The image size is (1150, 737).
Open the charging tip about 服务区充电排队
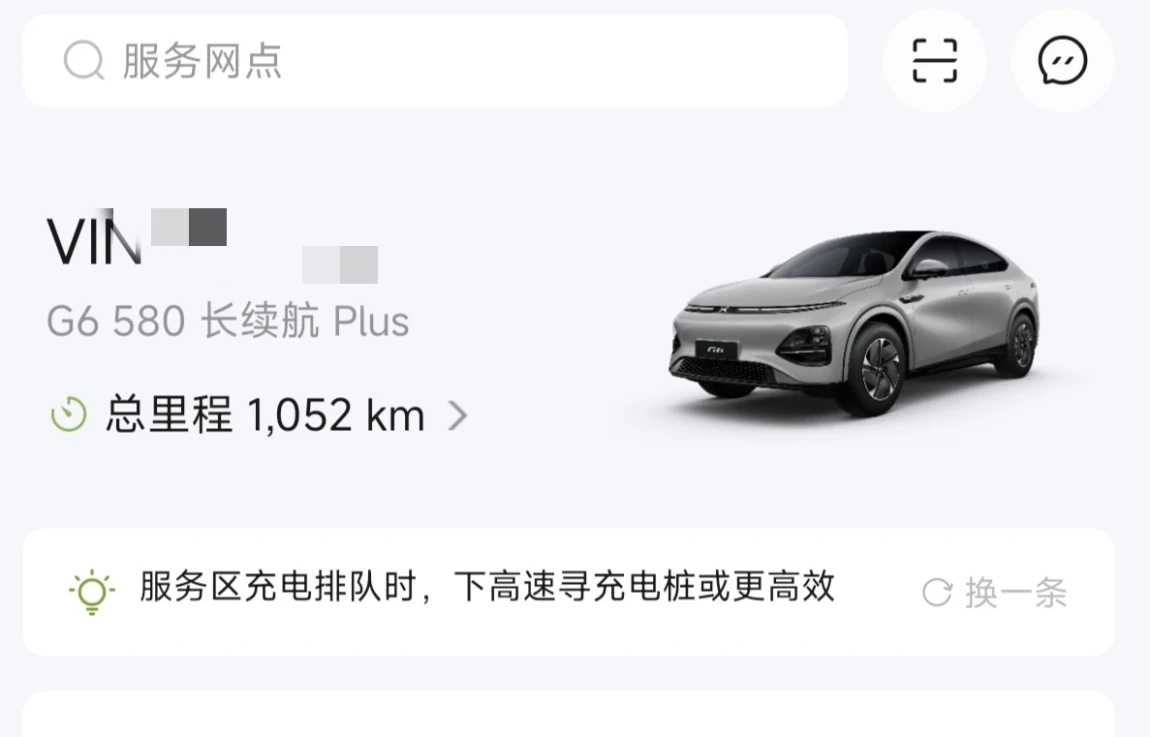coord(487,587)
